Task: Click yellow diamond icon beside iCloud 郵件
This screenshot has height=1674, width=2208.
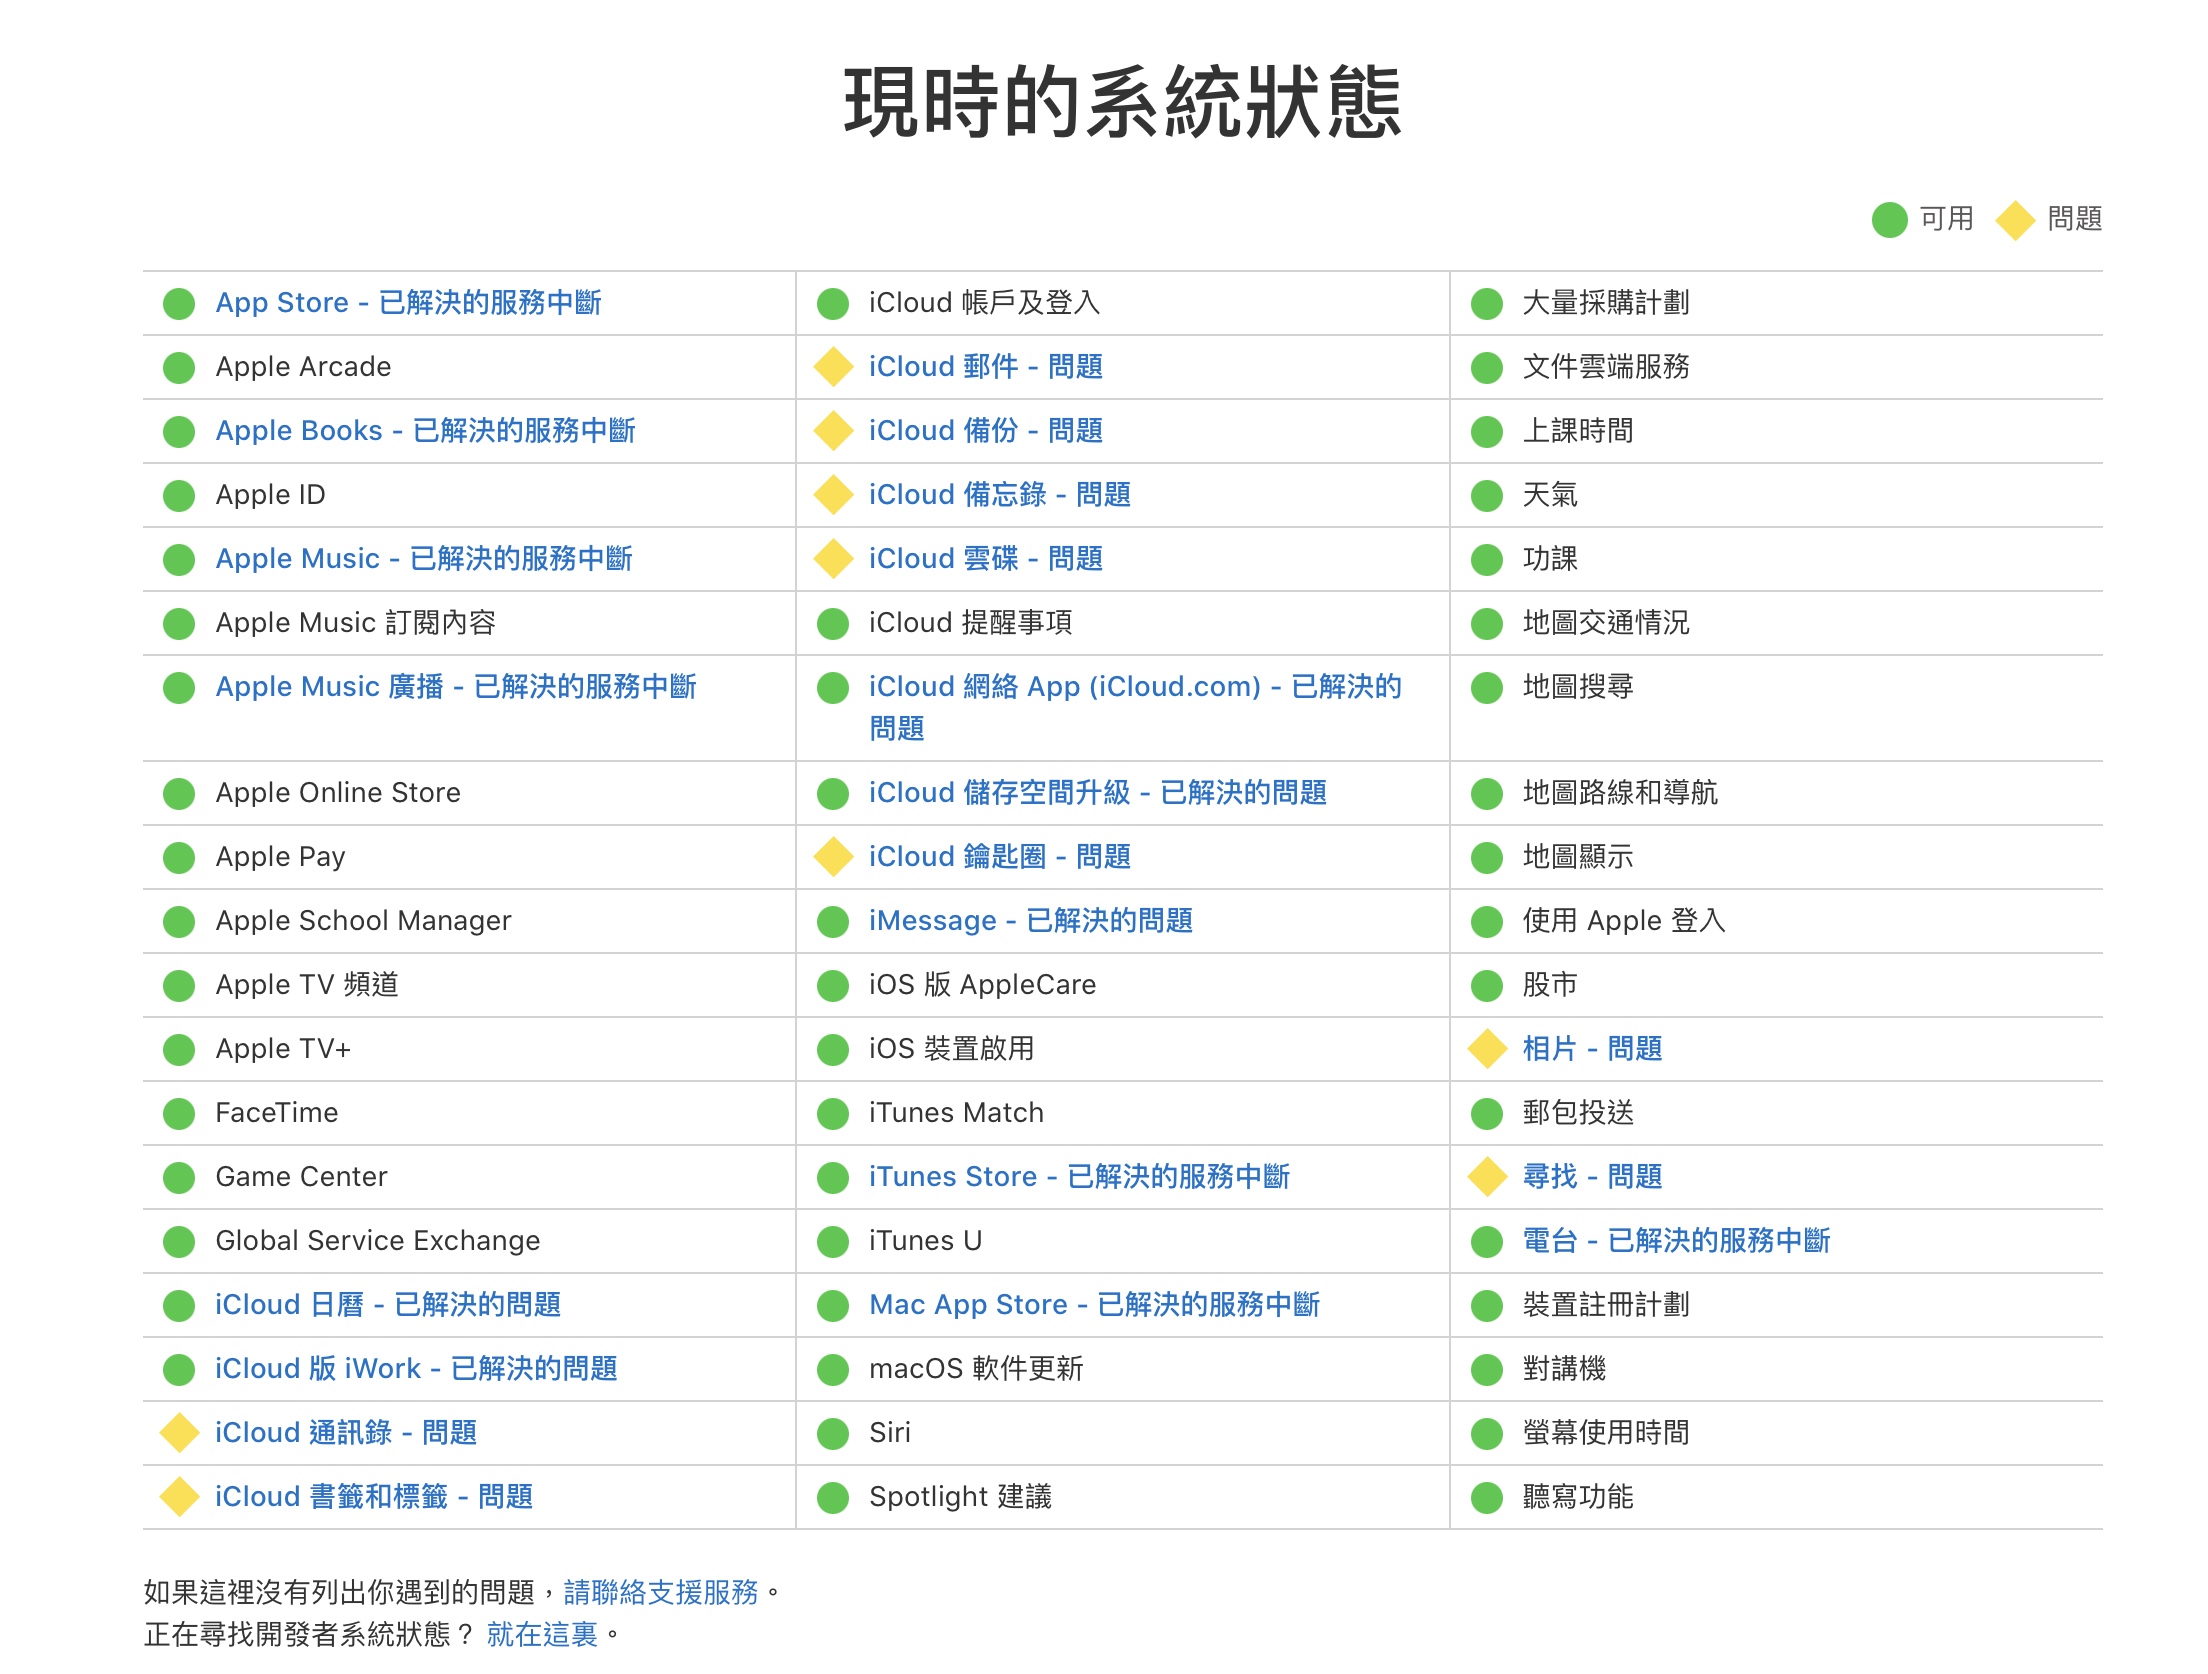Action: pos(833,367)
